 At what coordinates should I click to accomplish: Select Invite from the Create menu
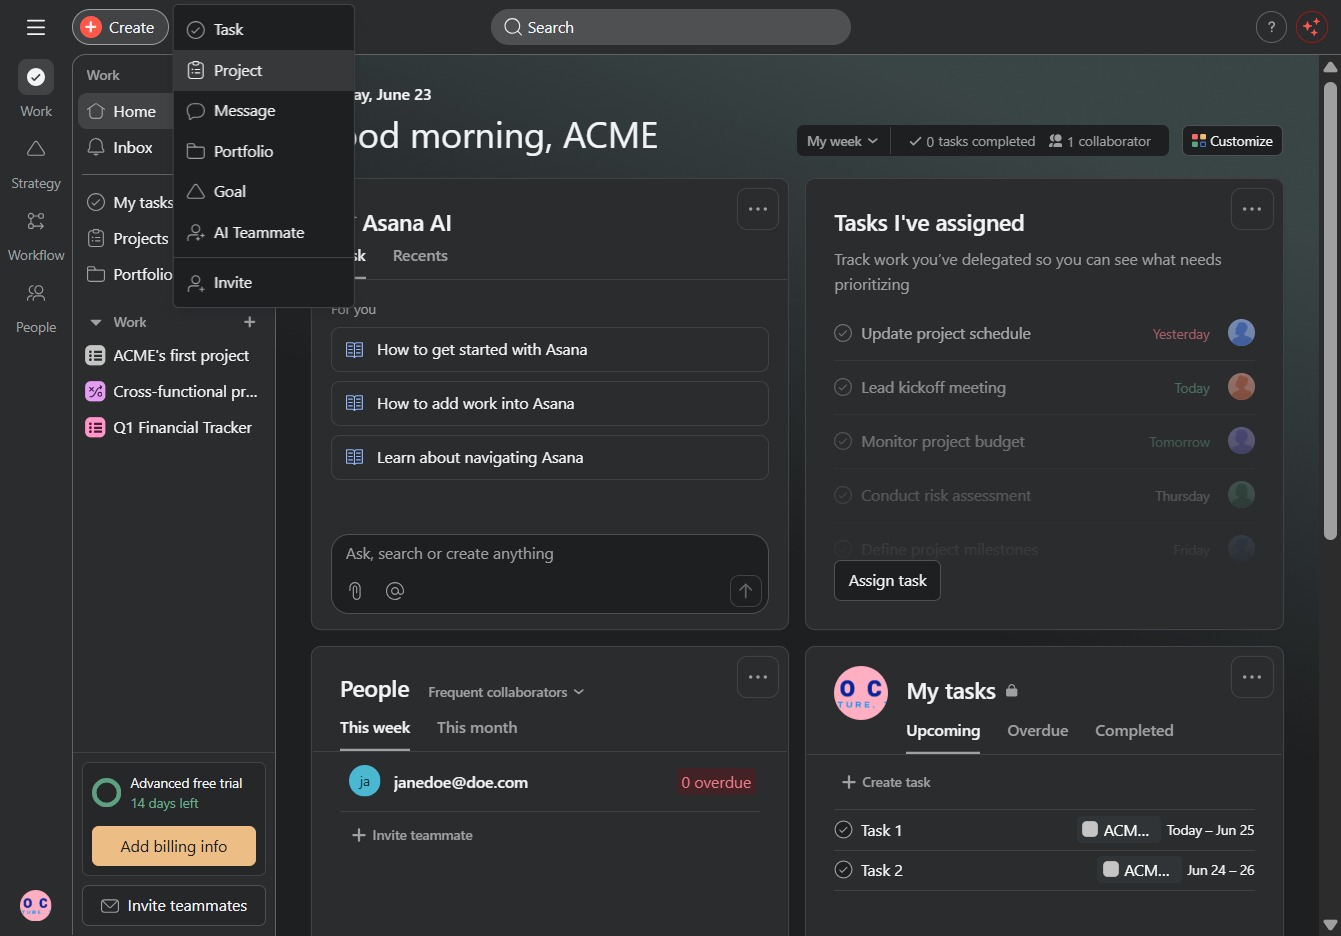pyautogui.click(x=264, y=283)
